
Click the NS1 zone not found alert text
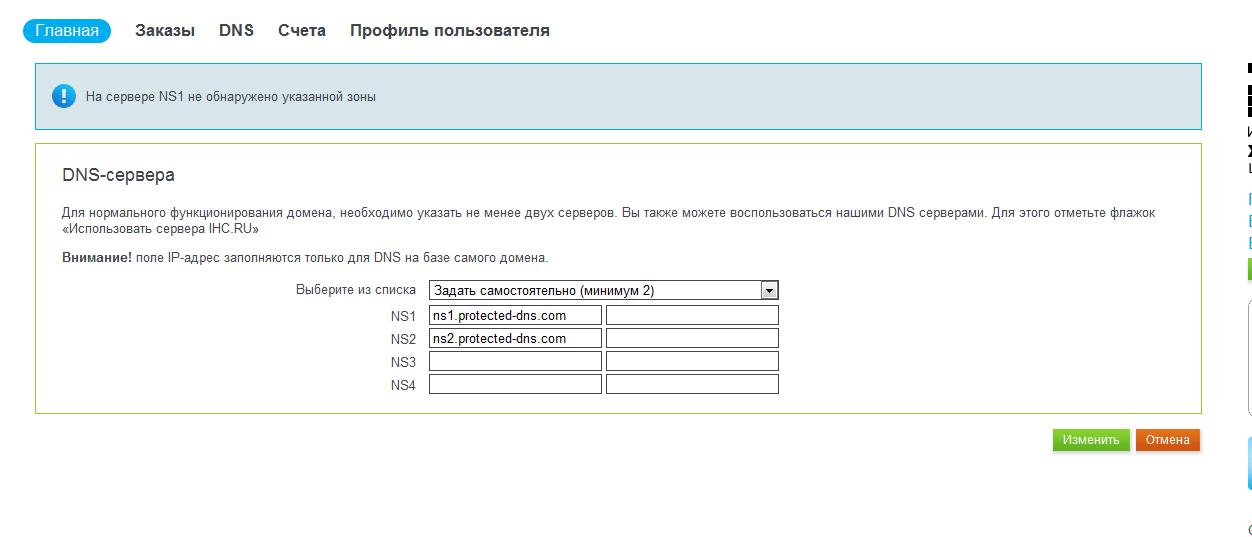pyautogui.click(x=231, y=97)
